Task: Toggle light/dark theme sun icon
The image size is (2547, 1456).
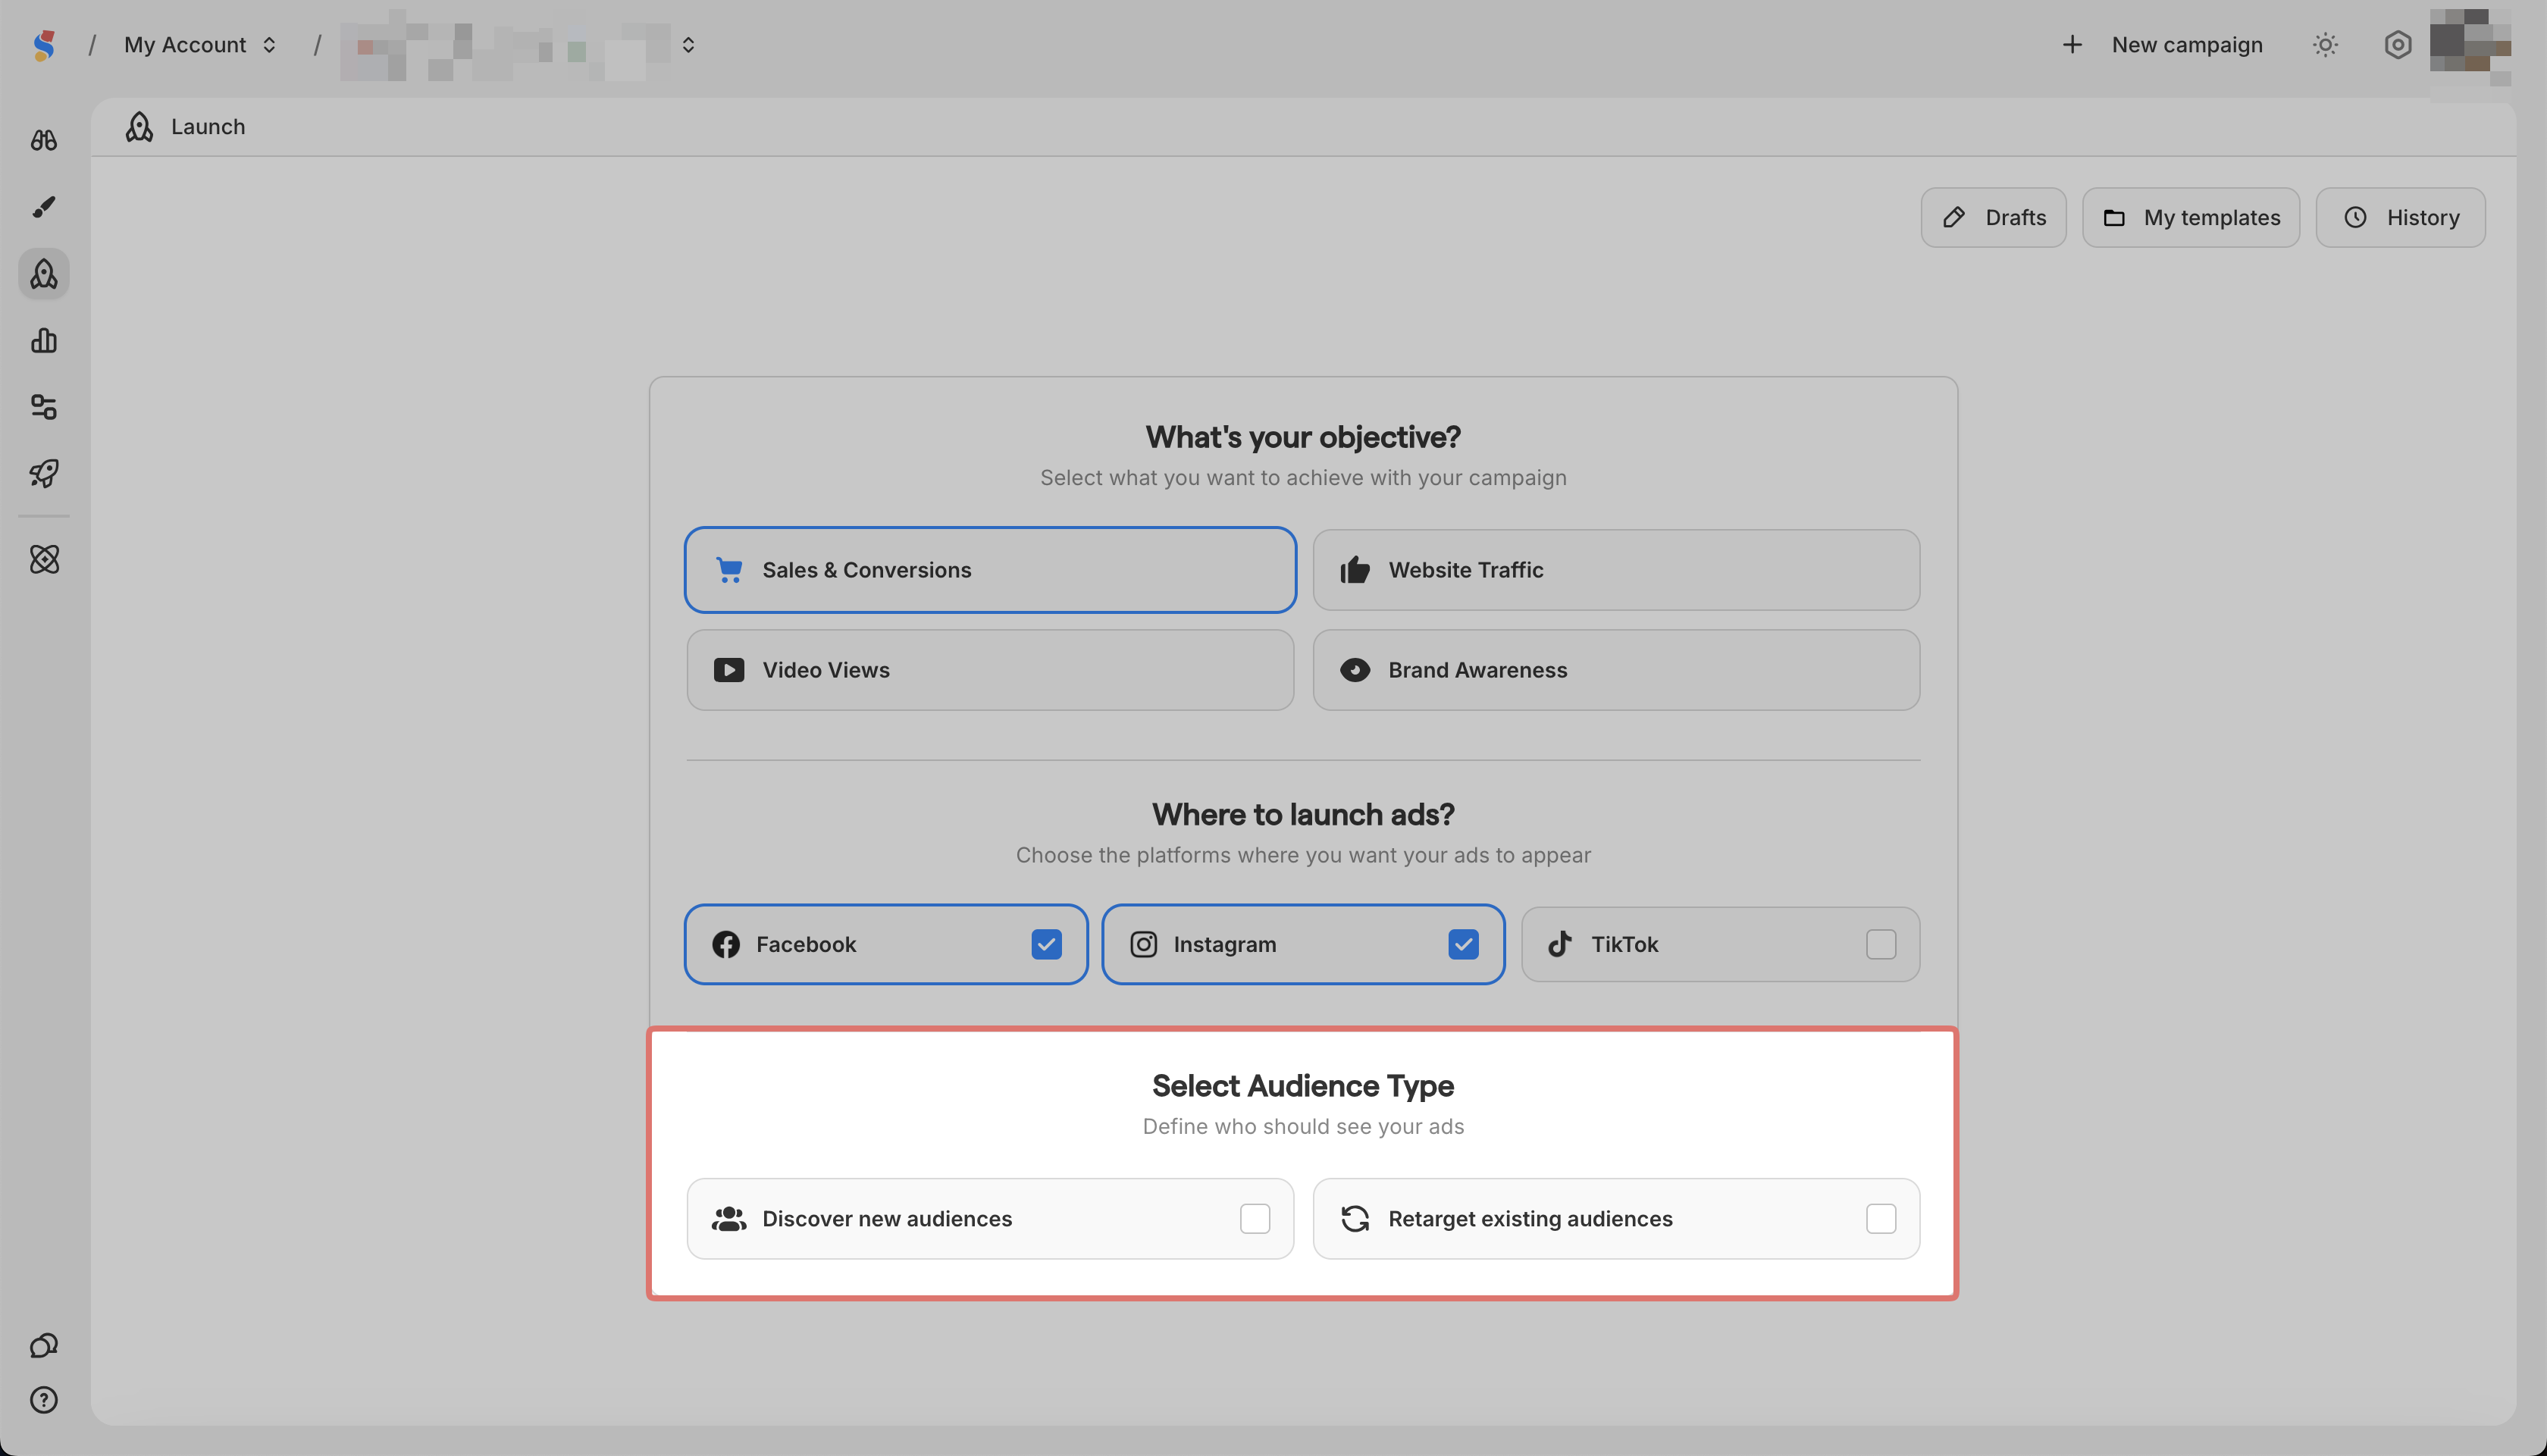Action: click(x=2325, y=45)
